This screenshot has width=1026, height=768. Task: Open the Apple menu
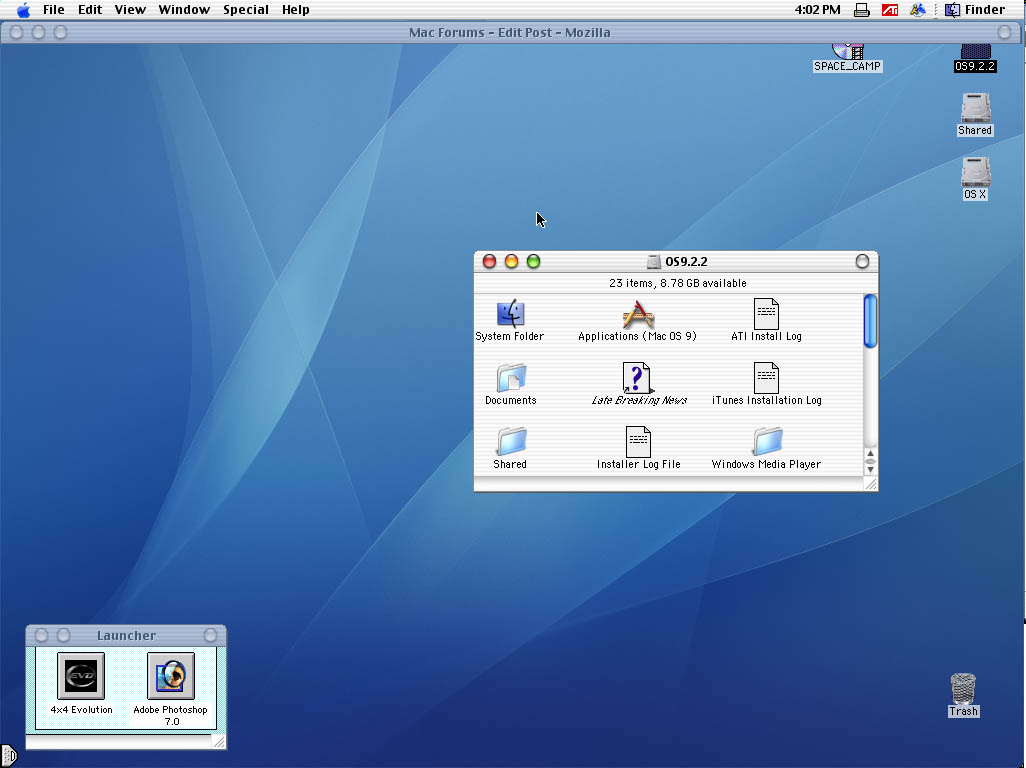click(x=21, y=10)
